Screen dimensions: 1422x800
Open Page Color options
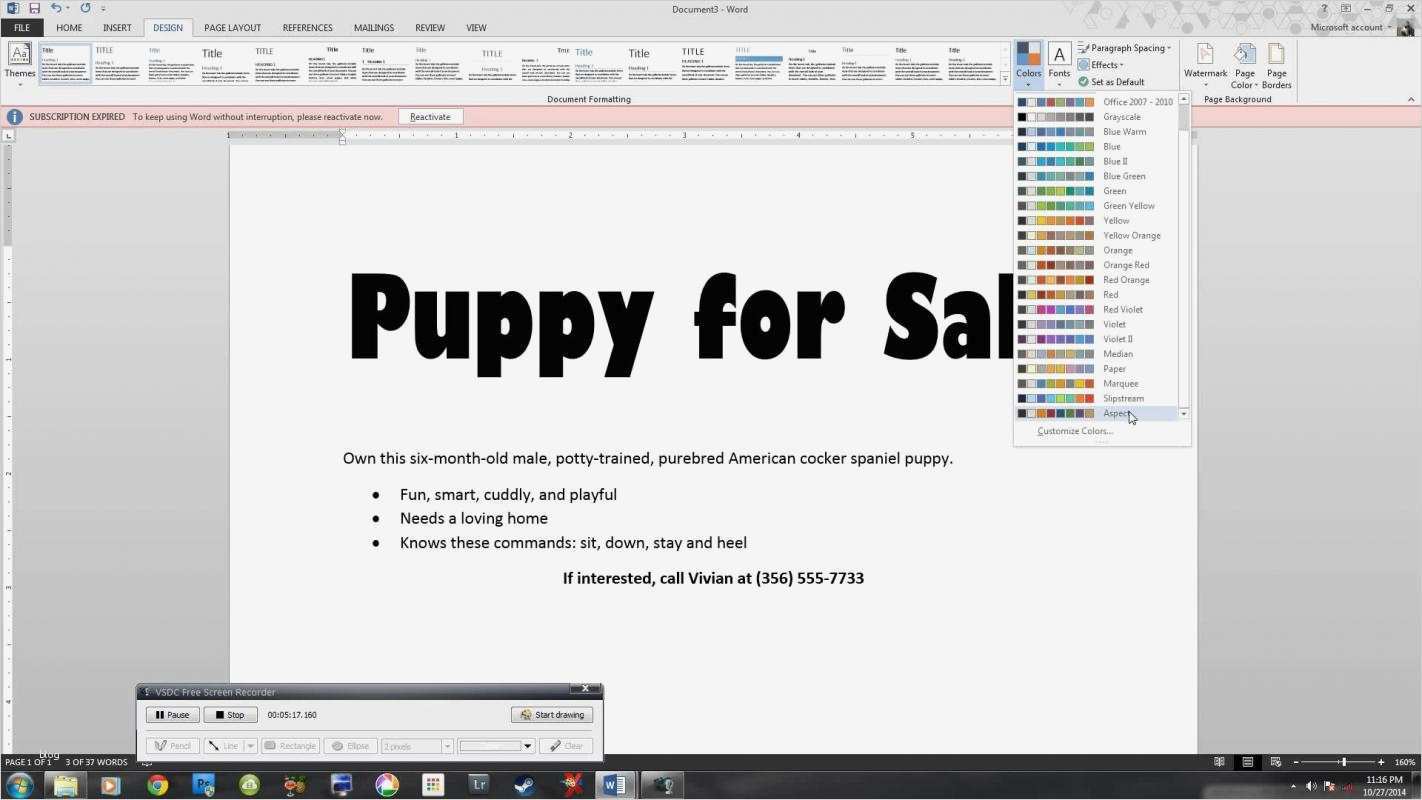pyautogui.click(x=1243, y=62)
